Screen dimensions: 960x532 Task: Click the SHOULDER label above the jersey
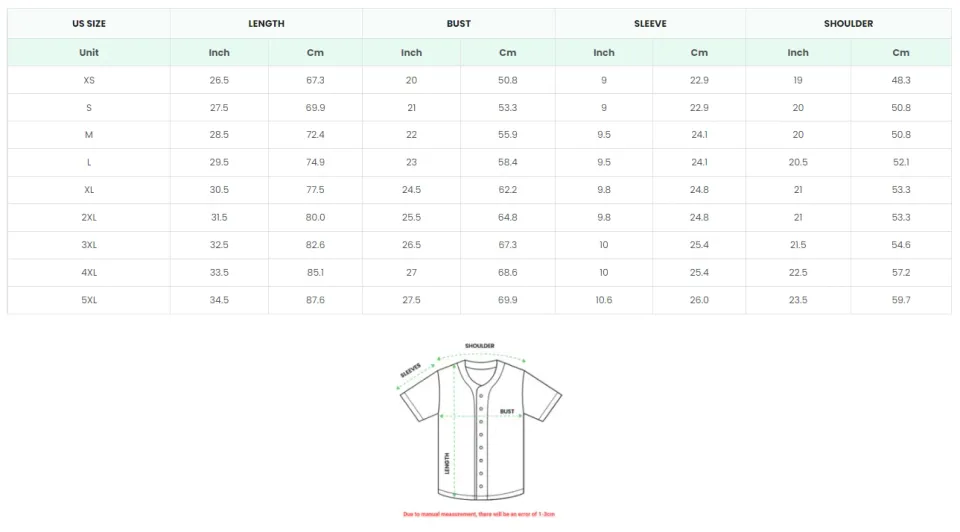480,346
